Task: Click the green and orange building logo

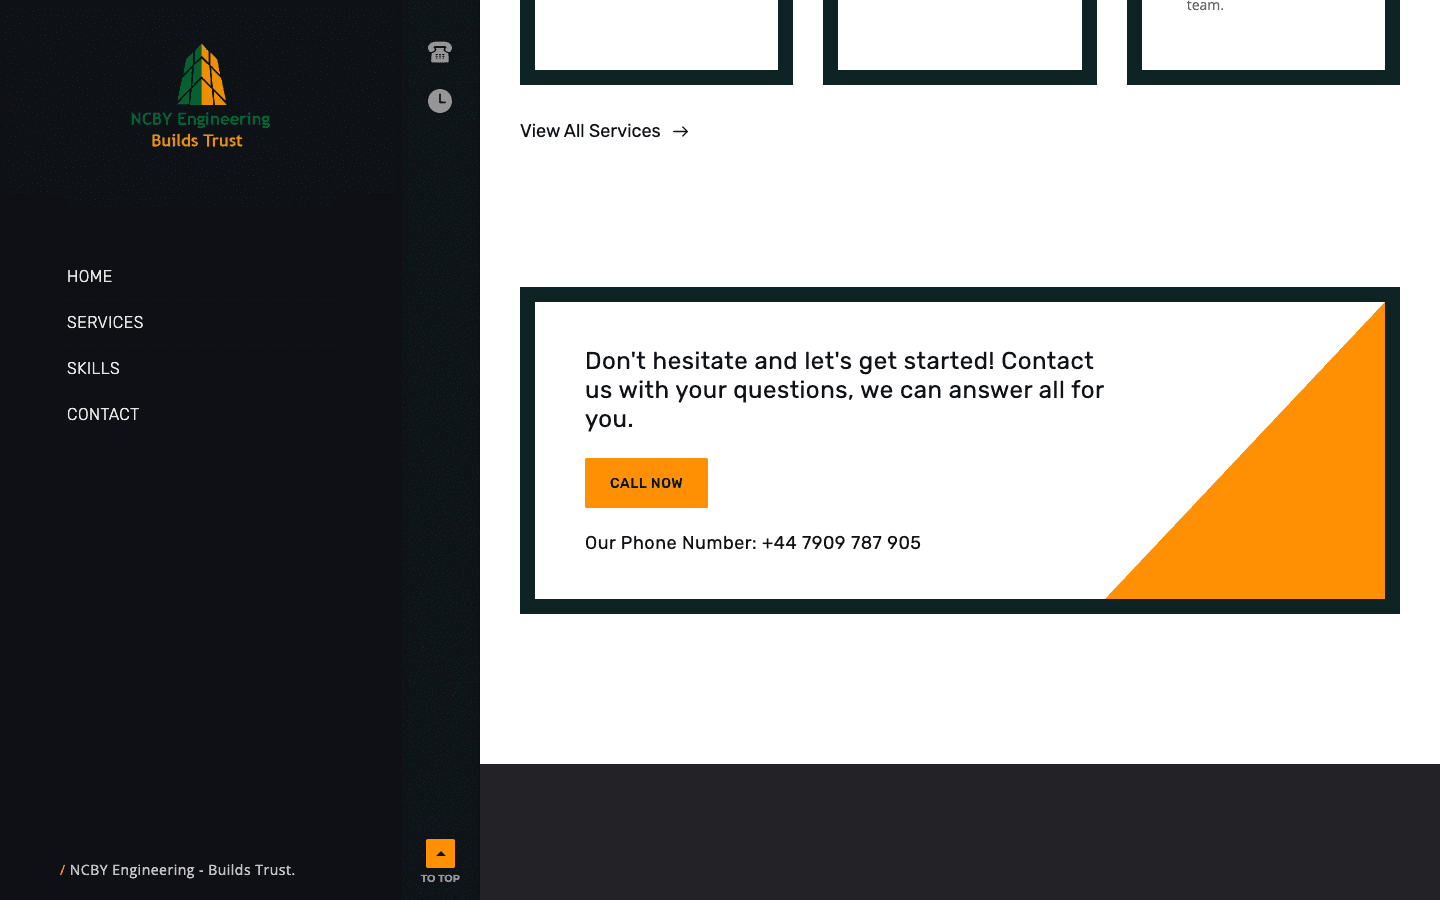Action: pos(202,75)
